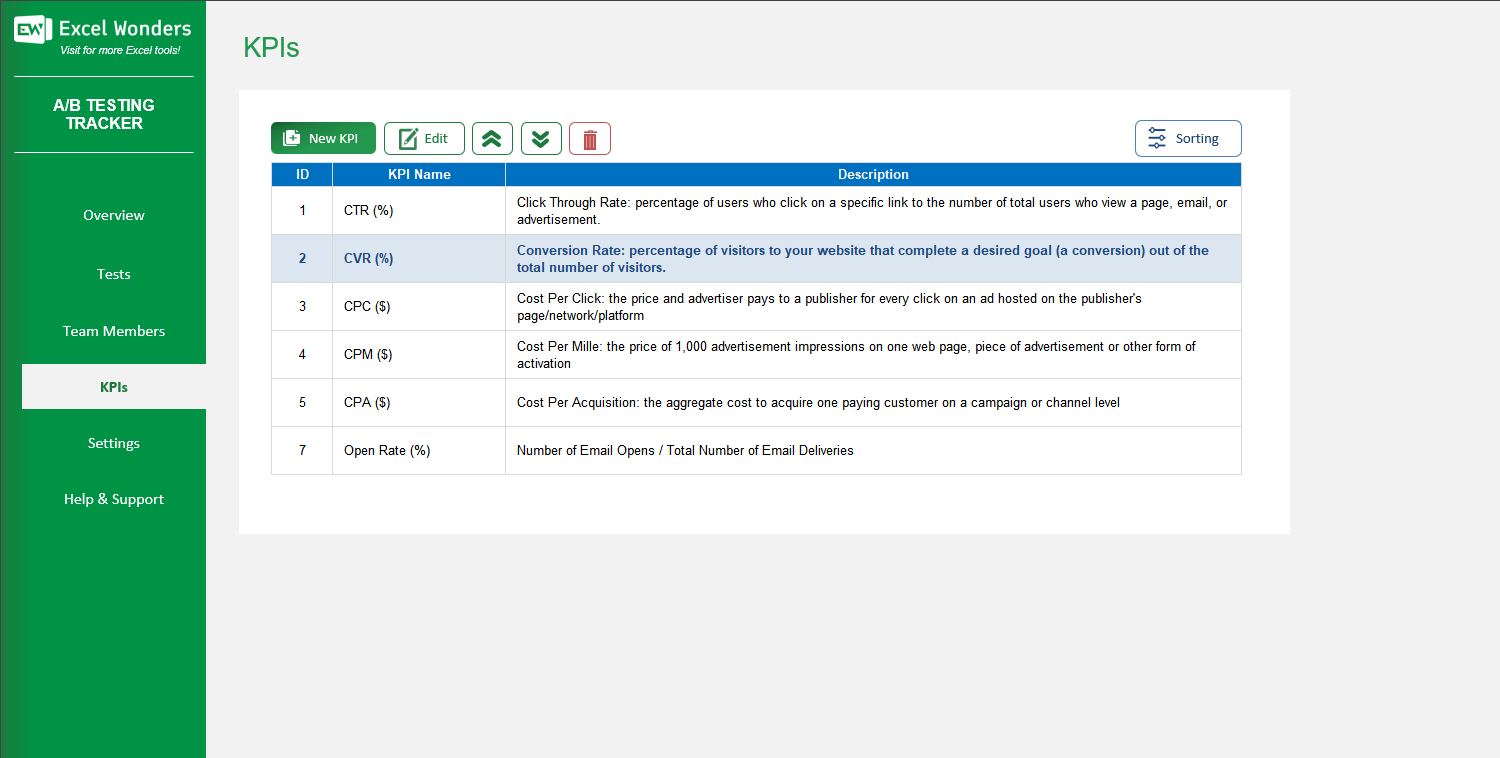Click the New KPI button
This screenshot has width=1500, height=758.
tap(322, 138)
